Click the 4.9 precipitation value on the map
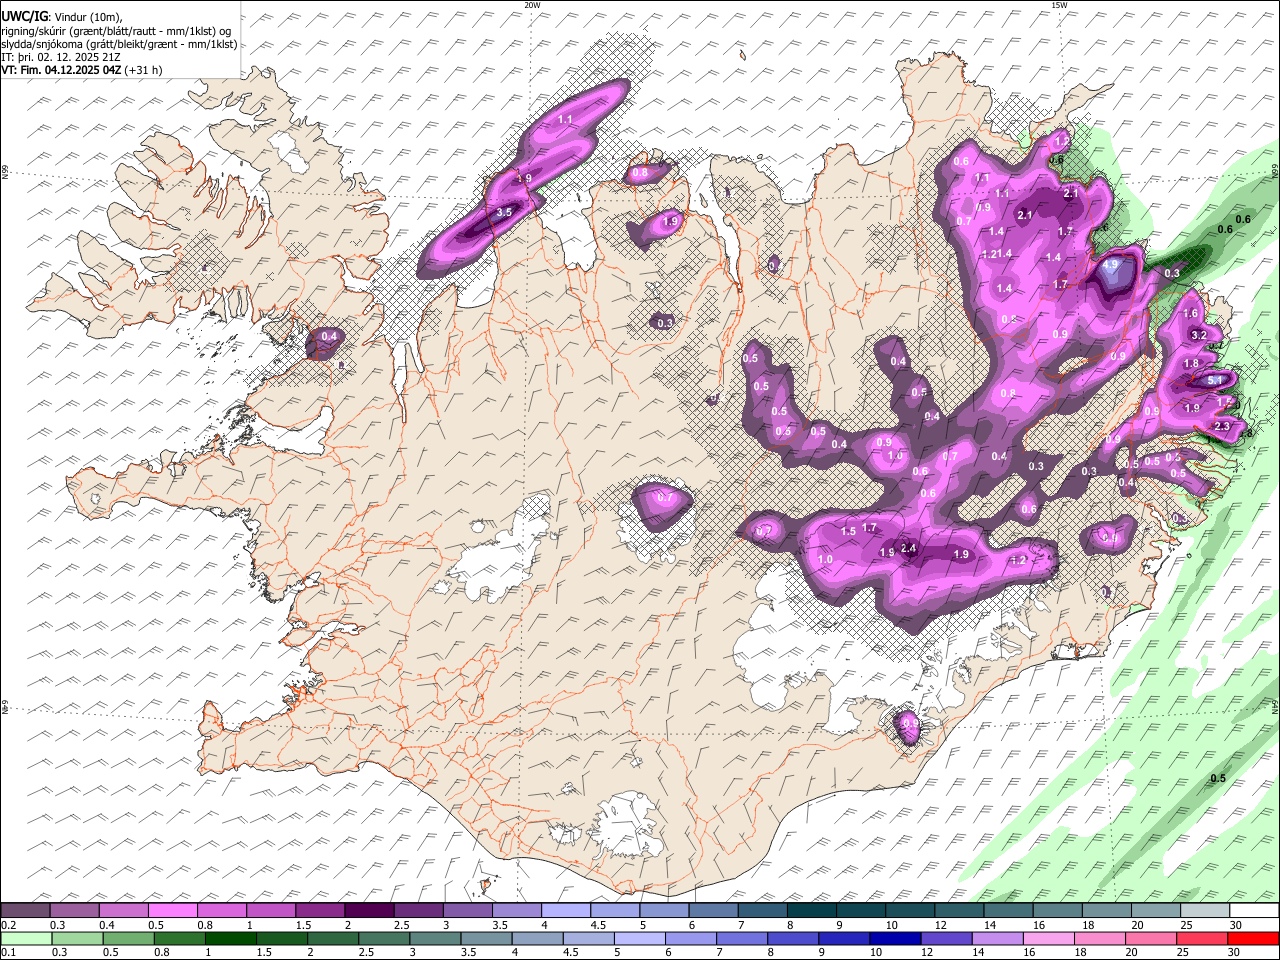Screen dimensions: 1280x960 pos(1110,266)
